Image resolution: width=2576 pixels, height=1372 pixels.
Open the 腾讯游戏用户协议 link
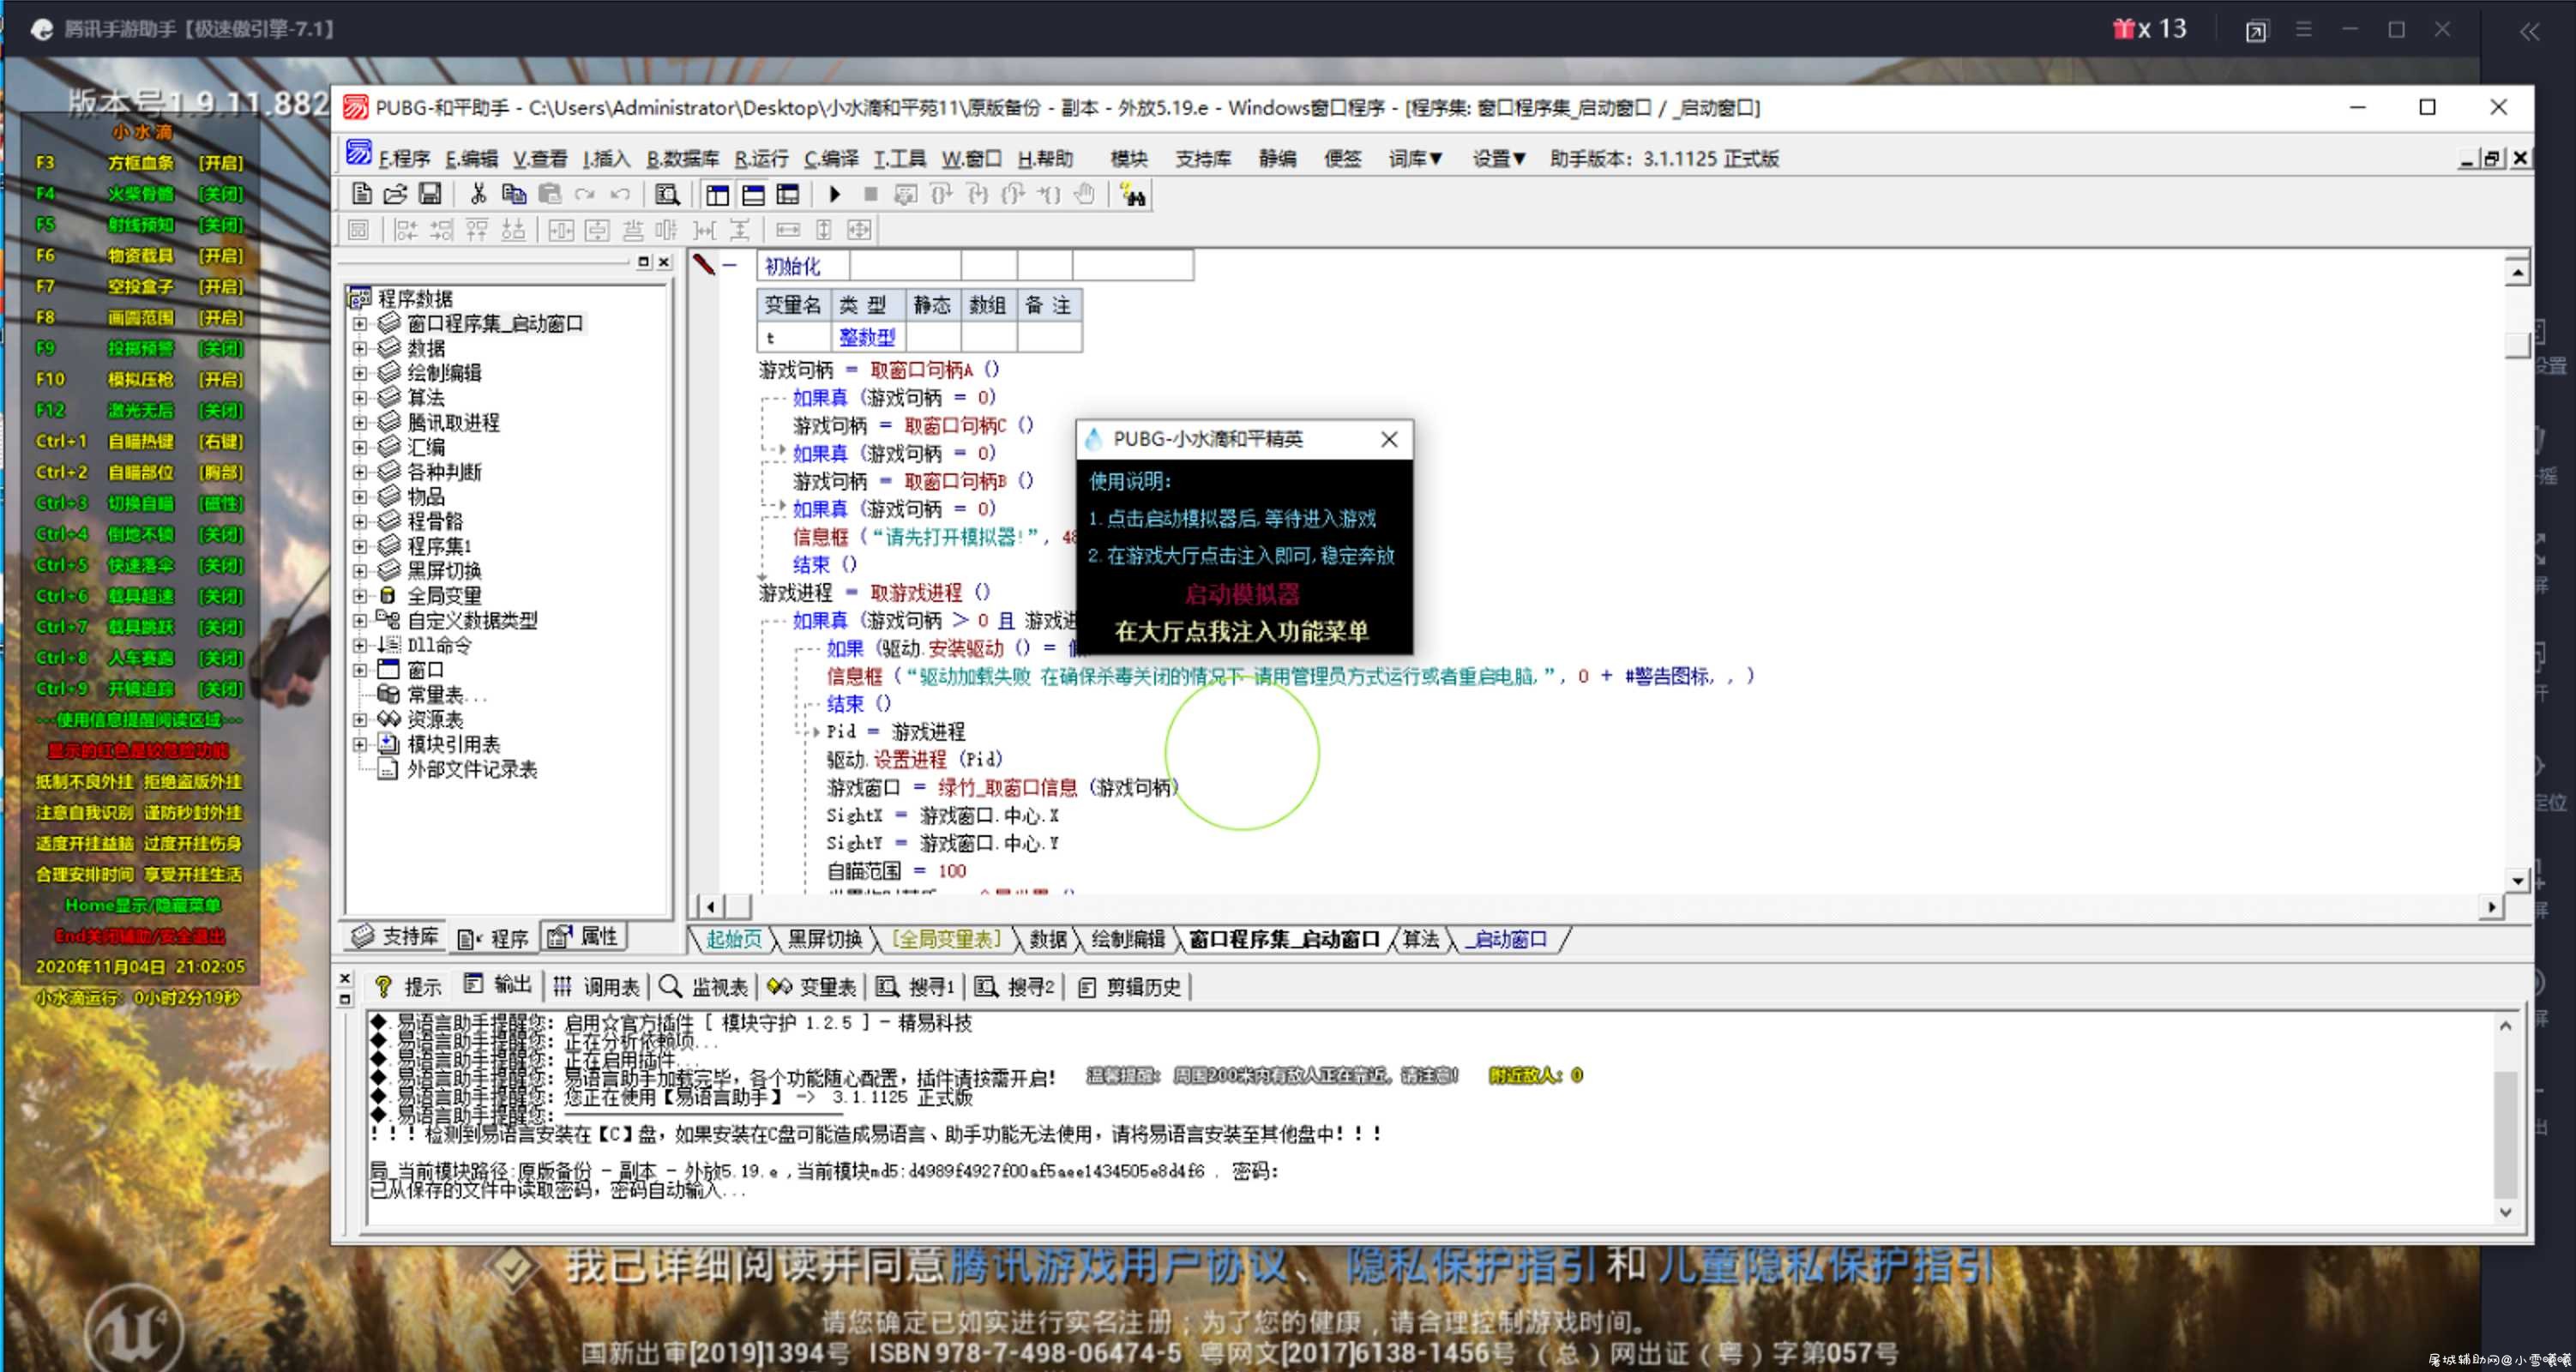pos(1118,1267)
